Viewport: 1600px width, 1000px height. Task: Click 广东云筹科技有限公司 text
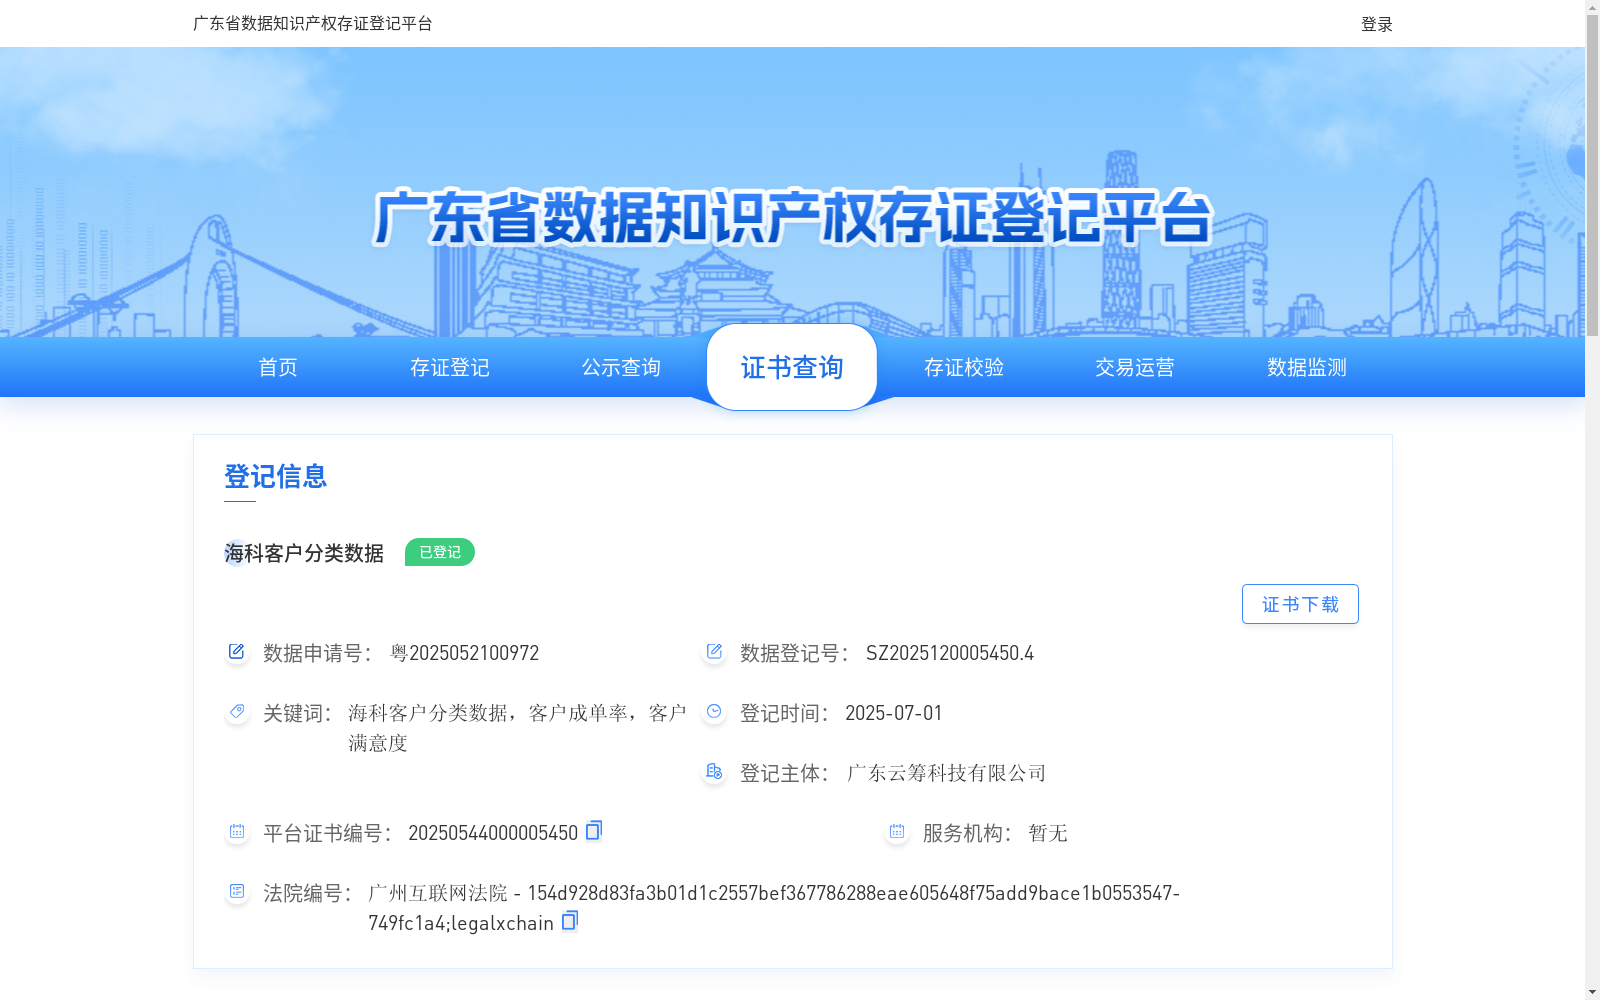click(x=946, y=773)
